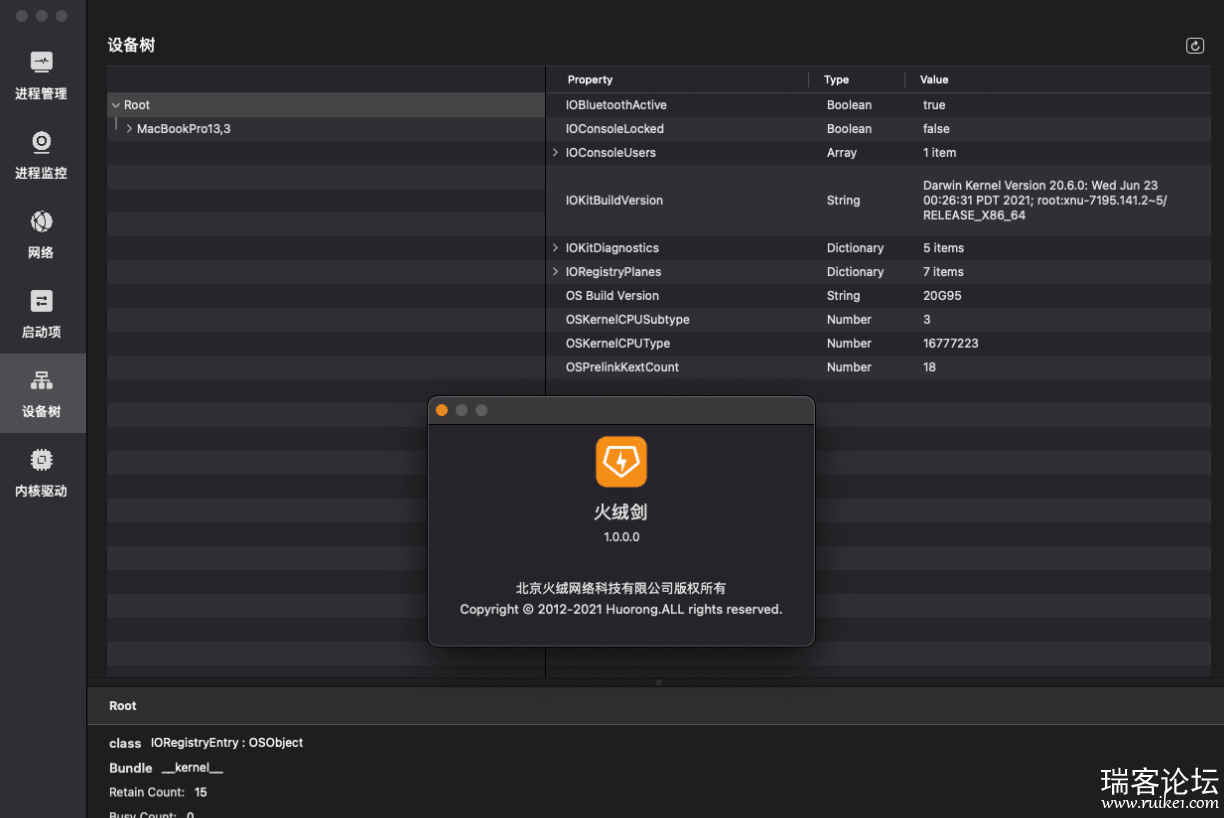Click the Property column header
Image resolution: width=1224 pixels, height=818 pixels.
(x=590, y=80)
